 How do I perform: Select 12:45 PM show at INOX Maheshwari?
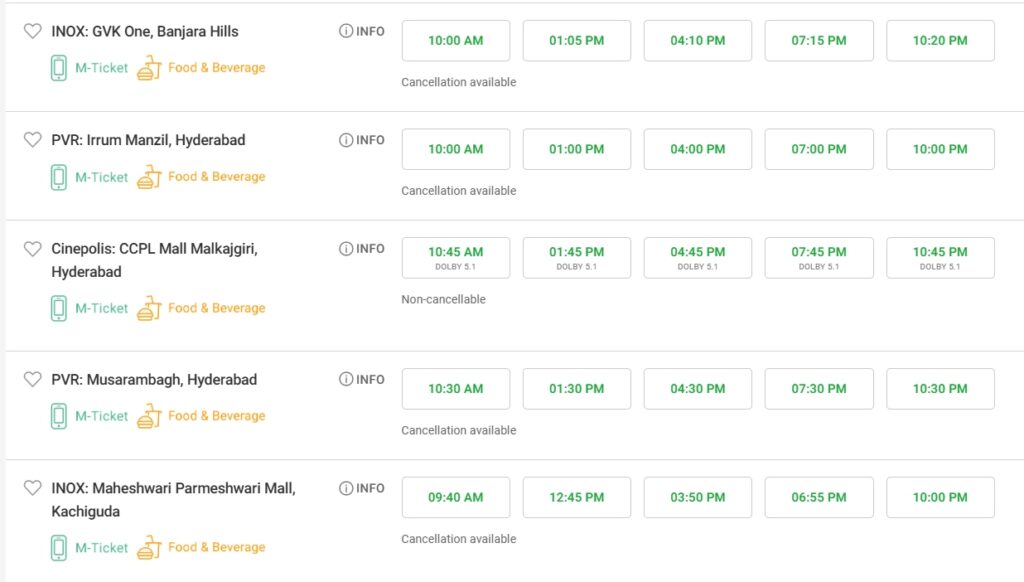pyautogui.click(x=576, y=497)
